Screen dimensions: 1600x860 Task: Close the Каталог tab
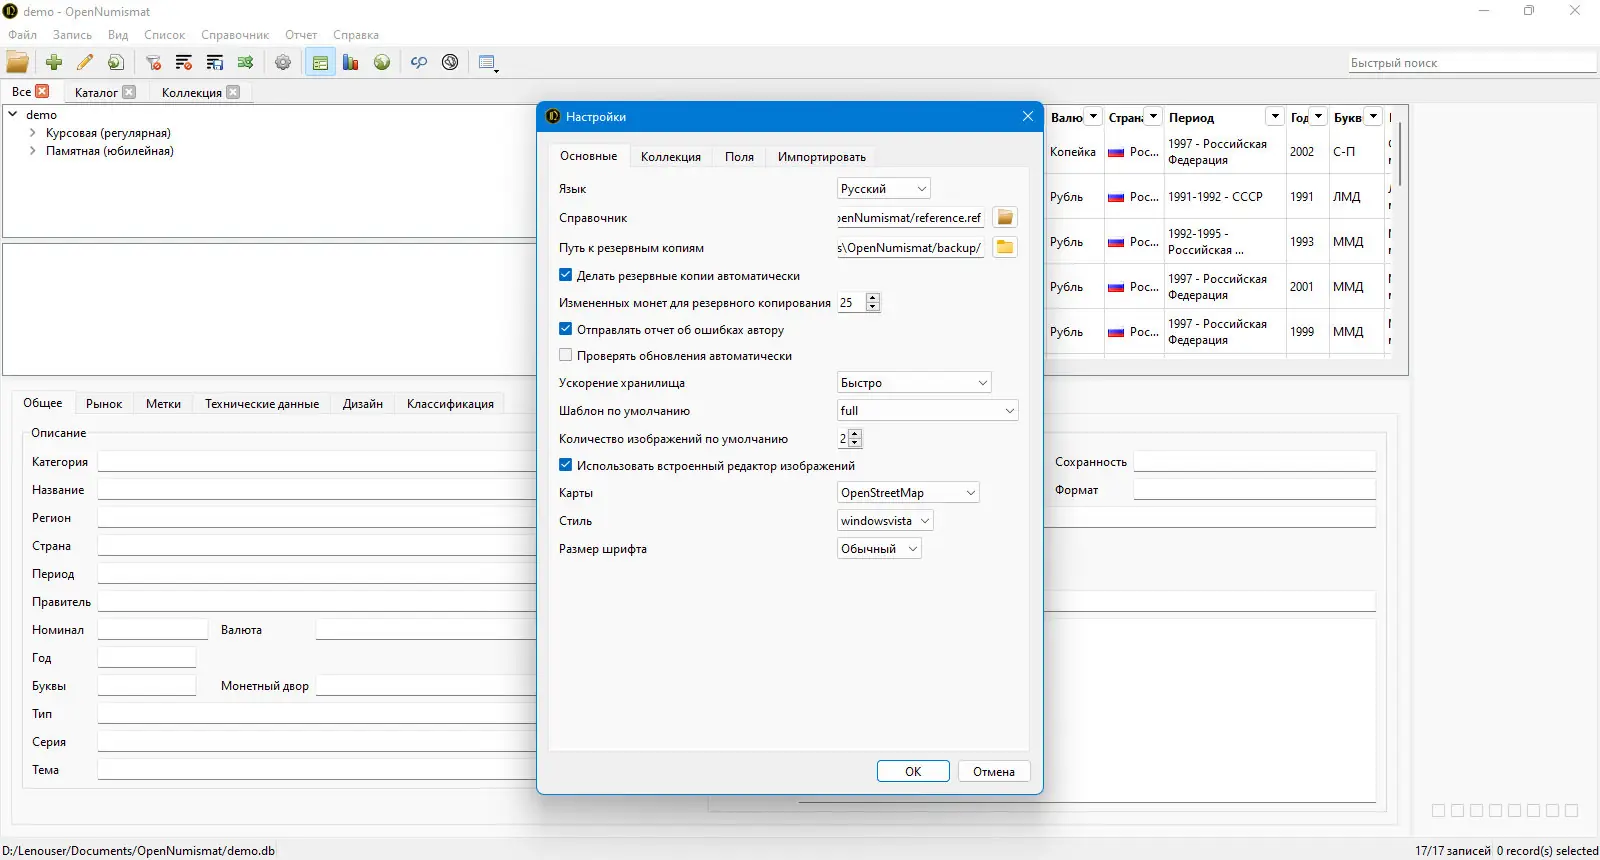click(129, 92)
